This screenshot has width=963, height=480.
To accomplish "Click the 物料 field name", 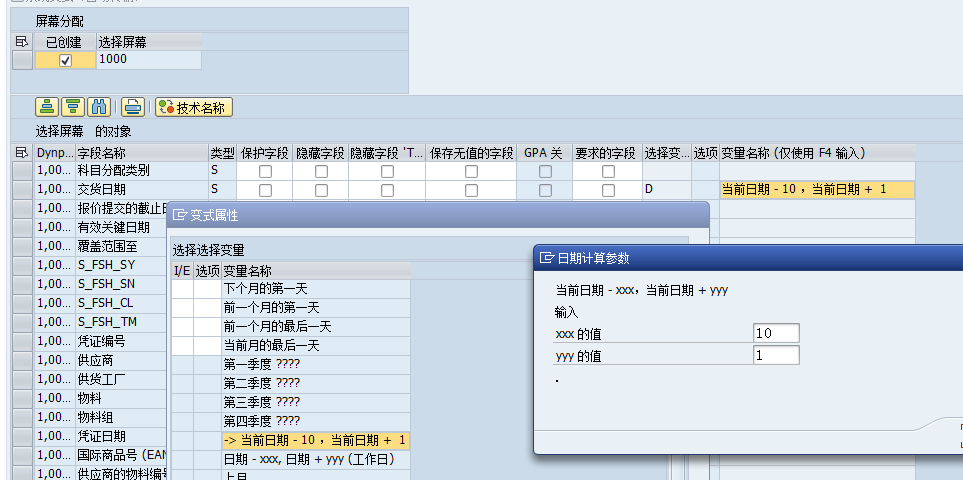I will point(90,398).
